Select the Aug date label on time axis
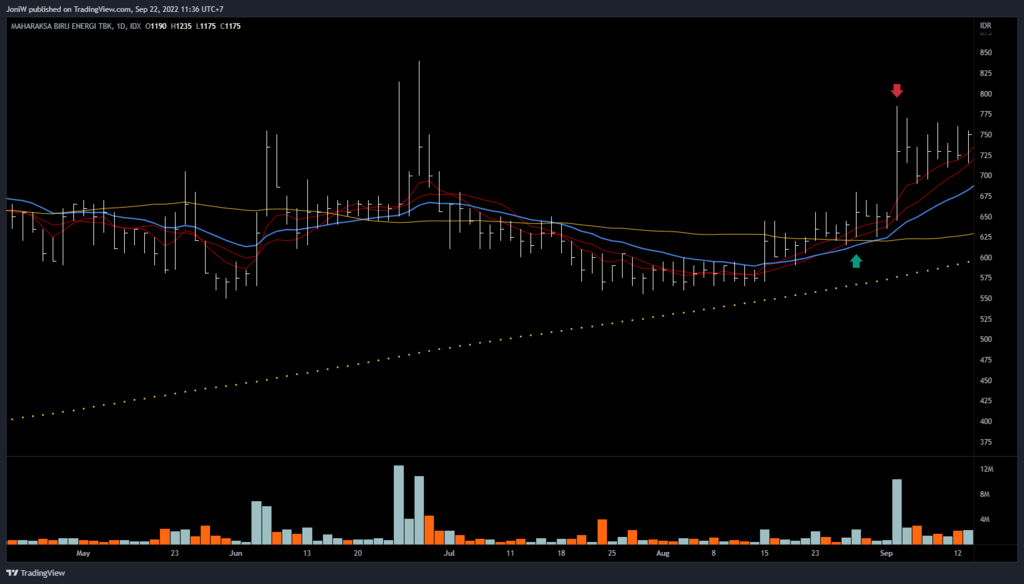This screenshot has width=1024, height=584. (x=663, y=552)
